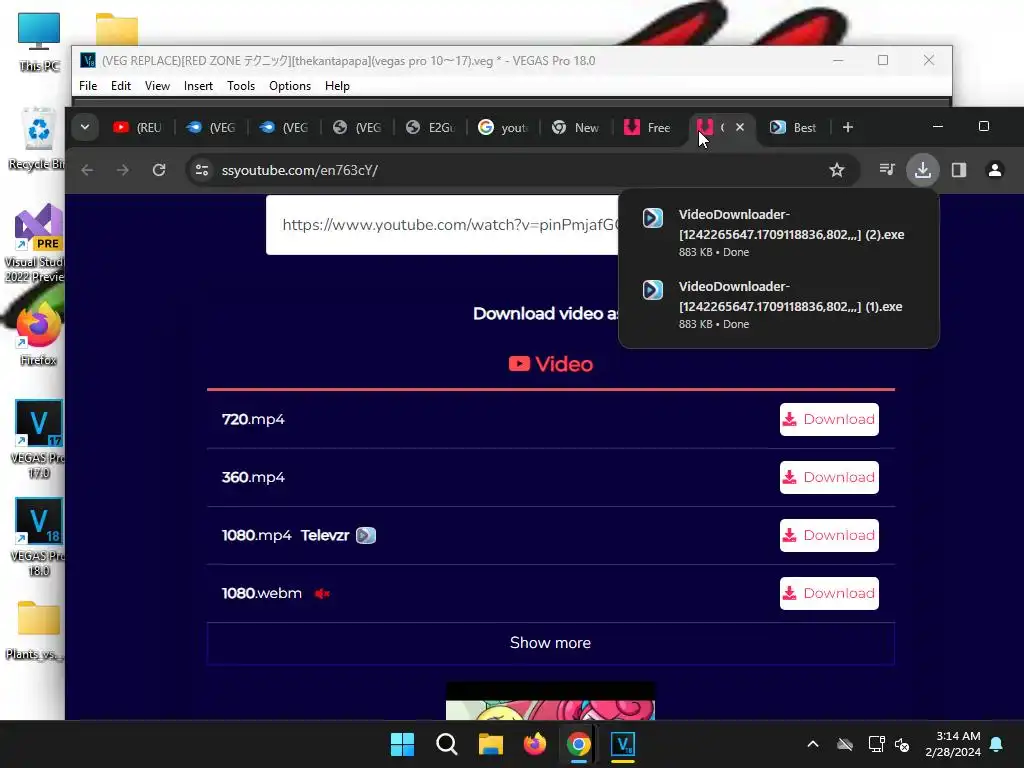
Task: Open the Options menu in VEGAS Pro
Action: pyautogui.click(x=290, y=86)
